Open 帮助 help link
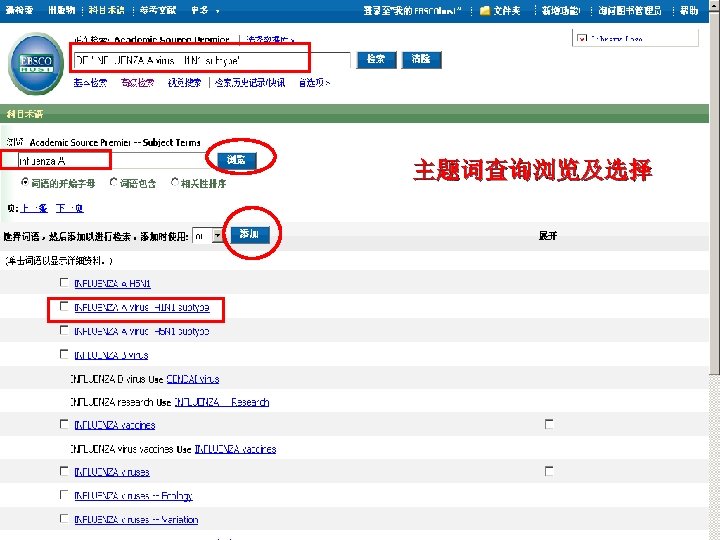The image size is (720, 540). [689, 10]
